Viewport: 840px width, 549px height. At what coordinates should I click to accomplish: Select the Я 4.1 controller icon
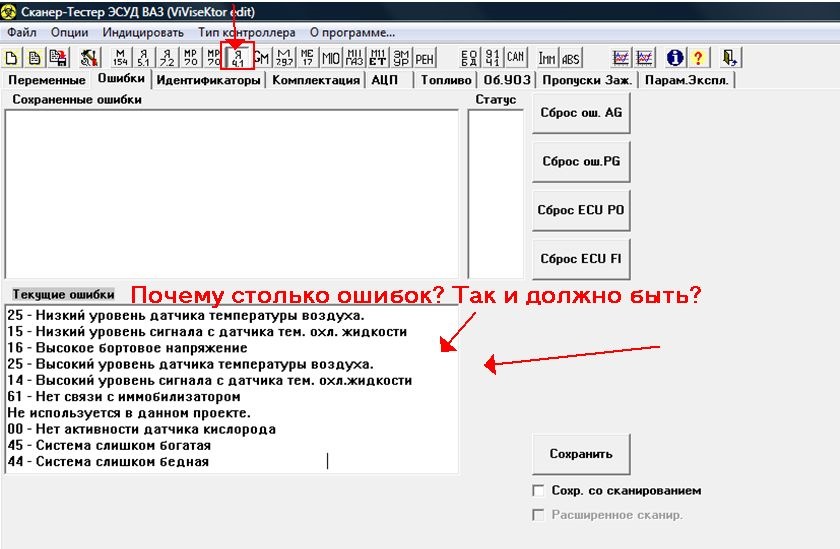237,56
